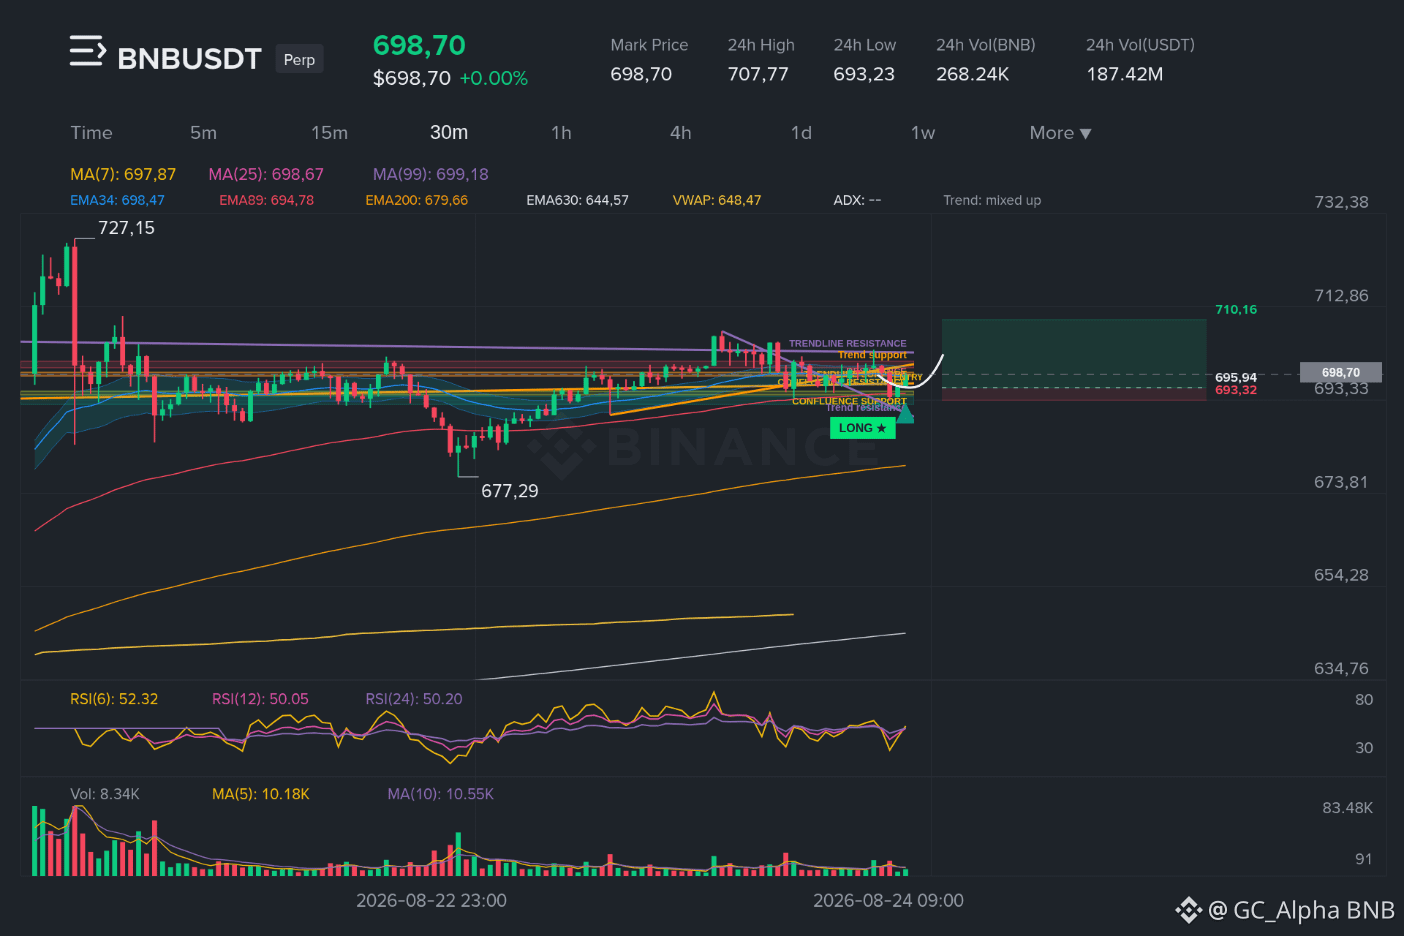Image resolution: width=1404 pixels, height=936 pixels.
Task: Select the Time chart tab
Action: [x=91, y=133]
